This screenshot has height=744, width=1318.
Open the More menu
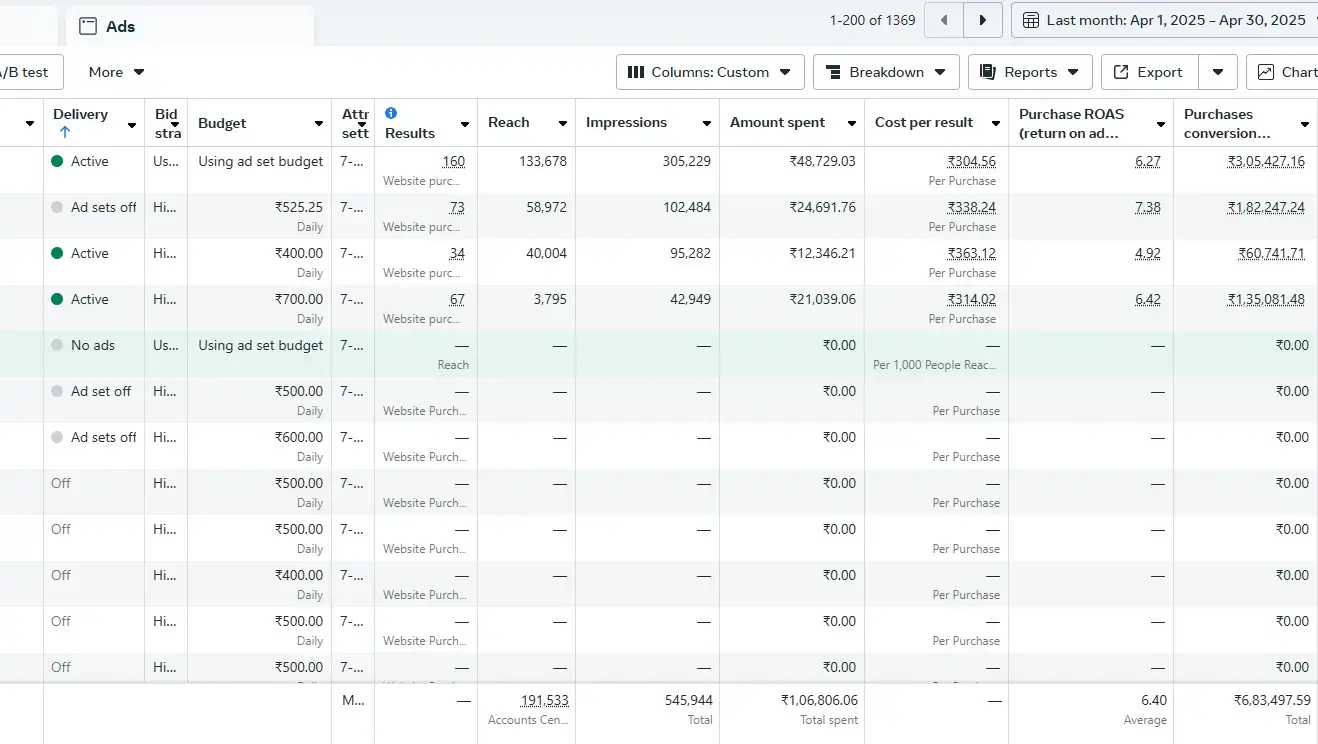pyautogui.click(x=116, y=72)
